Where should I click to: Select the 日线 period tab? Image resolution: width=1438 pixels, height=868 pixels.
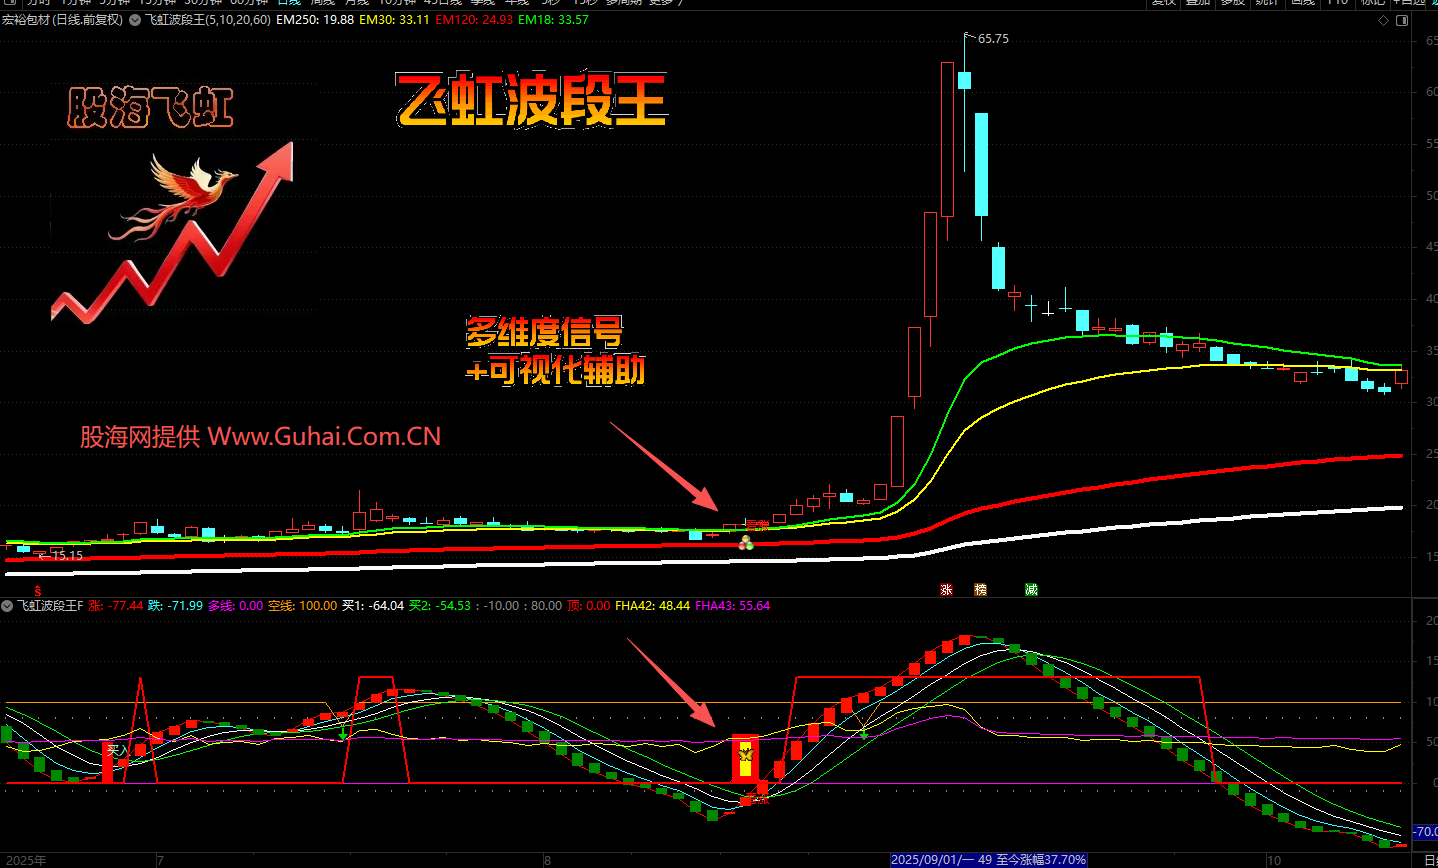pos(288,3)
